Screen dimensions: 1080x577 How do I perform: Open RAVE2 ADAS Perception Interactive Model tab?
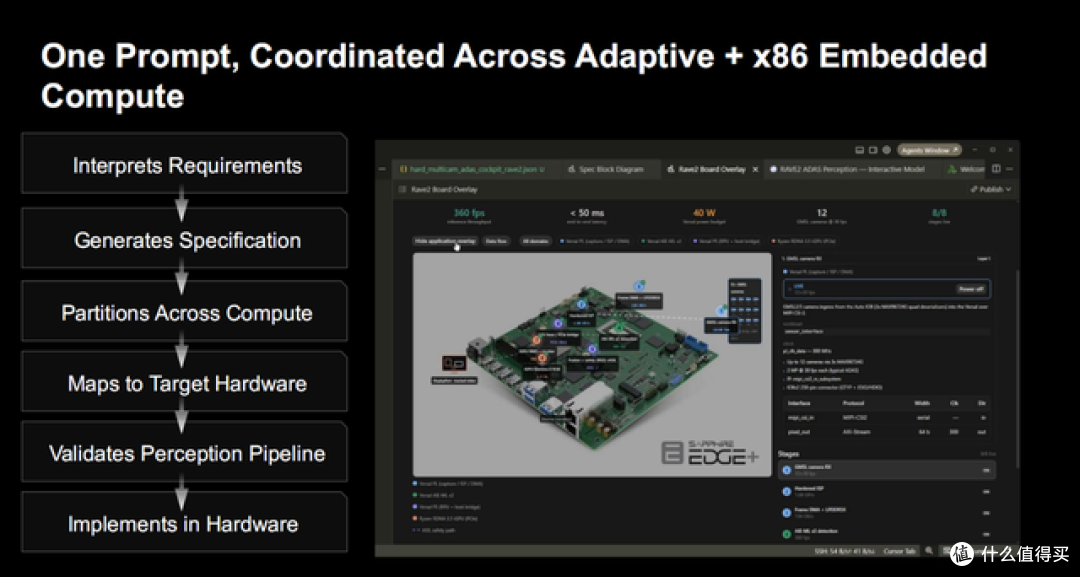(x=851, y=169)
